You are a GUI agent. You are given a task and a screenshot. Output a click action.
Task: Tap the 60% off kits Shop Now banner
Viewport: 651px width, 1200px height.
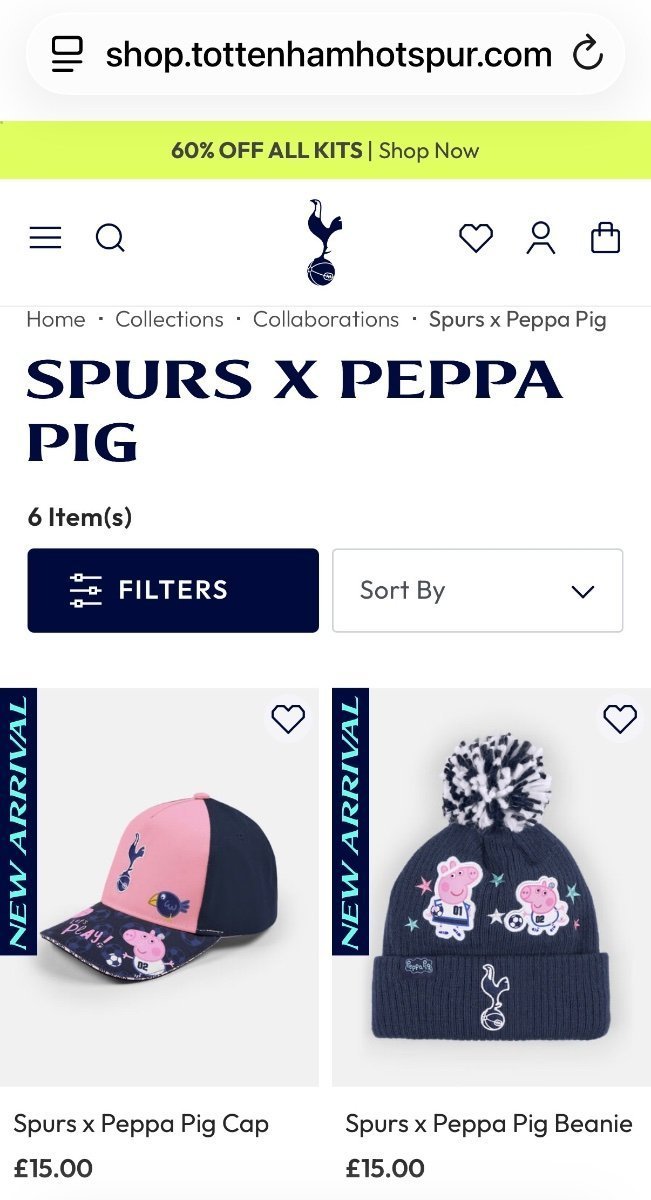click(x=325, y=151)
